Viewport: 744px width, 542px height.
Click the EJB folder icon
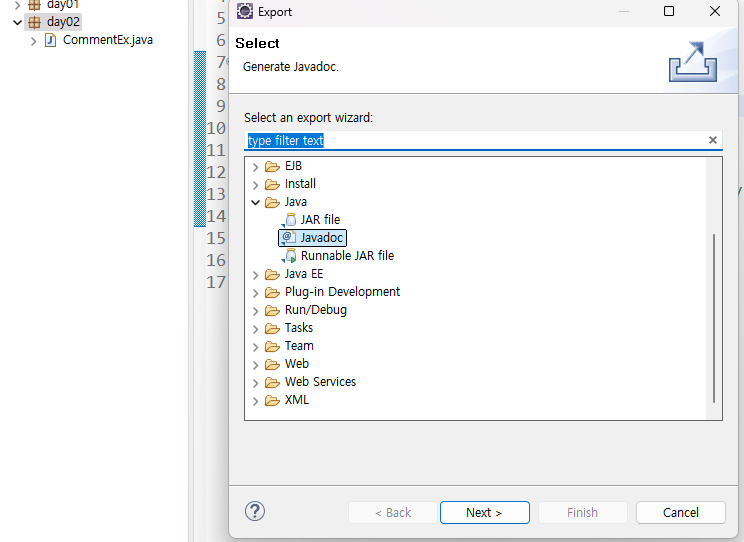point(272,166)
